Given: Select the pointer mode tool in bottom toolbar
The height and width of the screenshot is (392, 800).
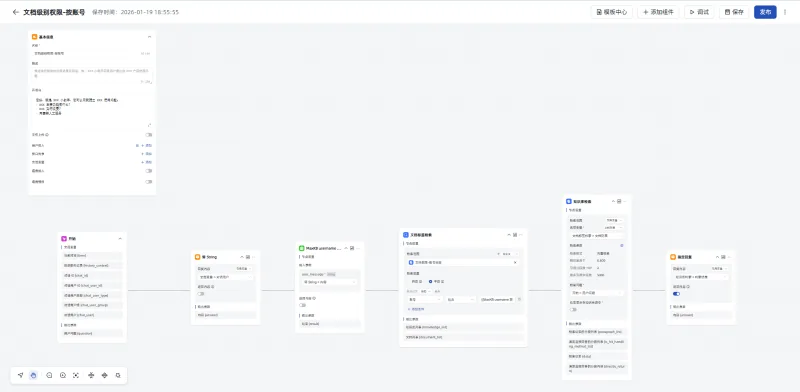Looking at the screenshot, I should (20, 375).
